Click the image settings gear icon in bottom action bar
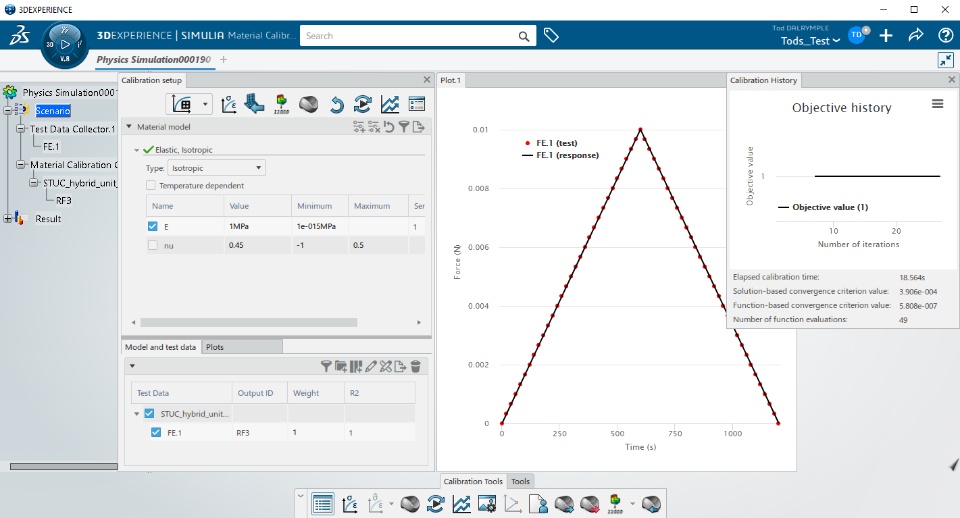 coord(487,504)
